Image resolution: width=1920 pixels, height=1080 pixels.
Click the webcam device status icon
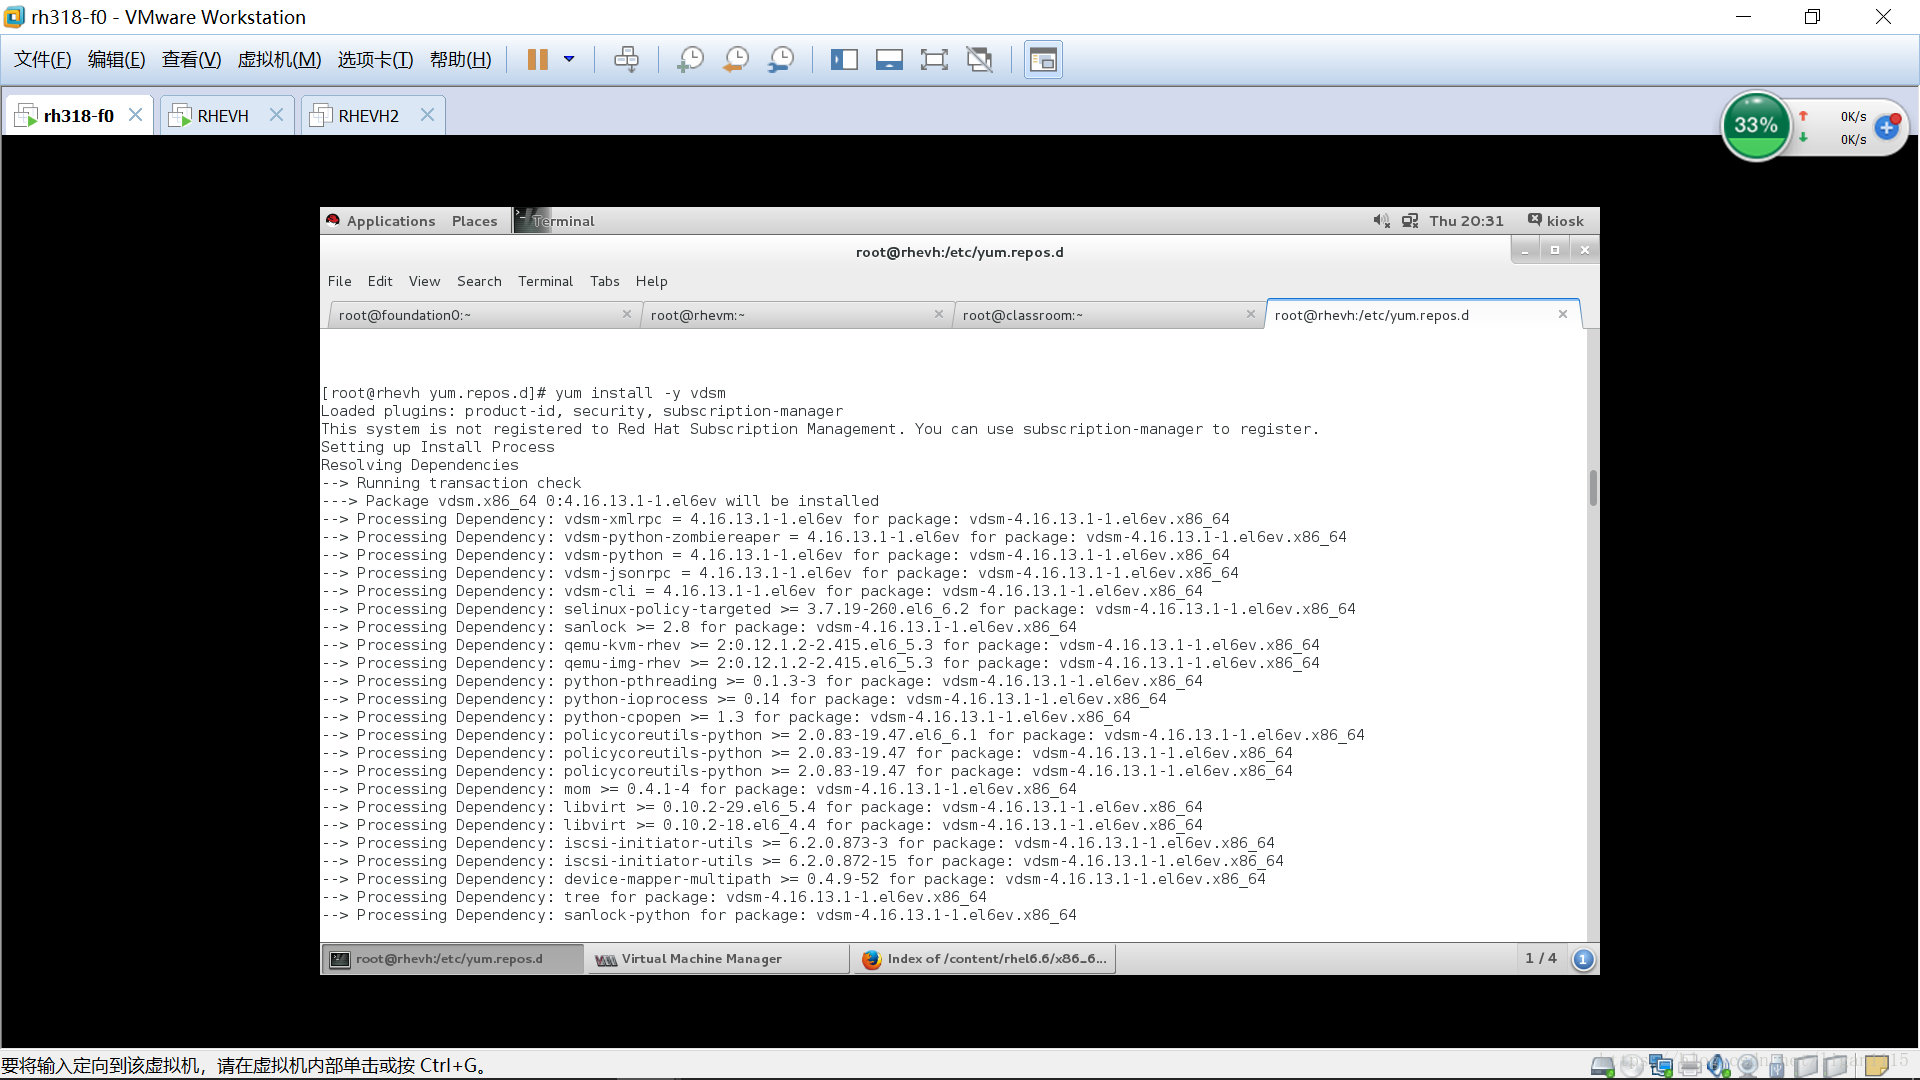pos(1748,1066)
